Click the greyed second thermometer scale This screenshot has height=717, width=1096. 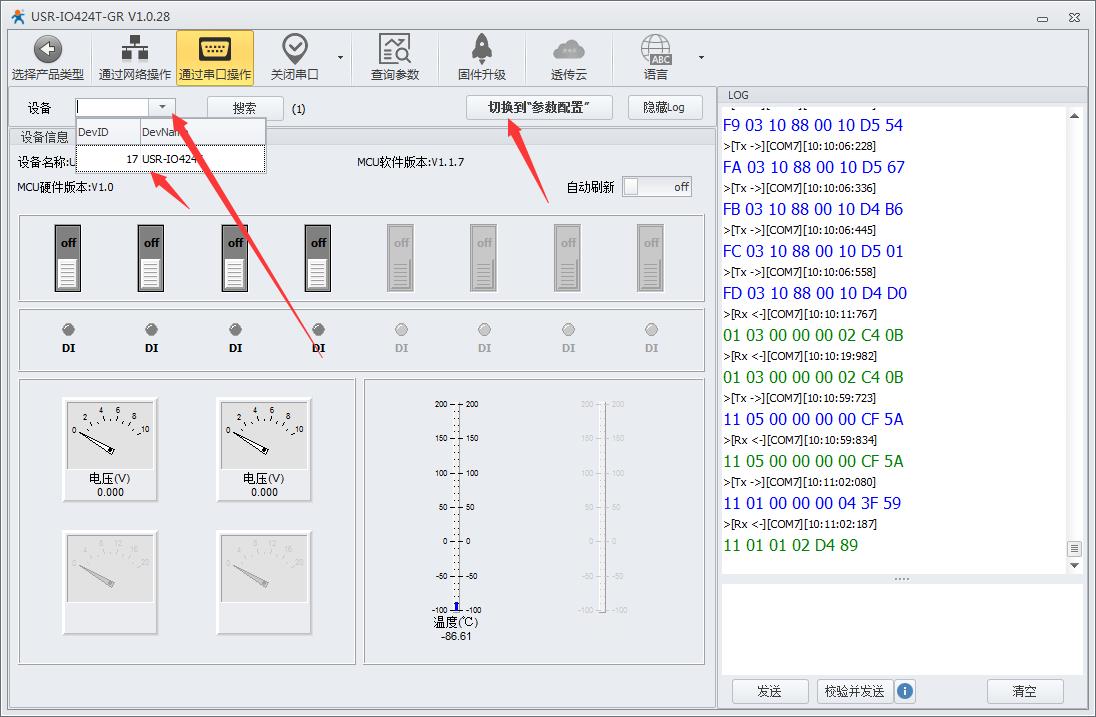(x=602, y=507)
